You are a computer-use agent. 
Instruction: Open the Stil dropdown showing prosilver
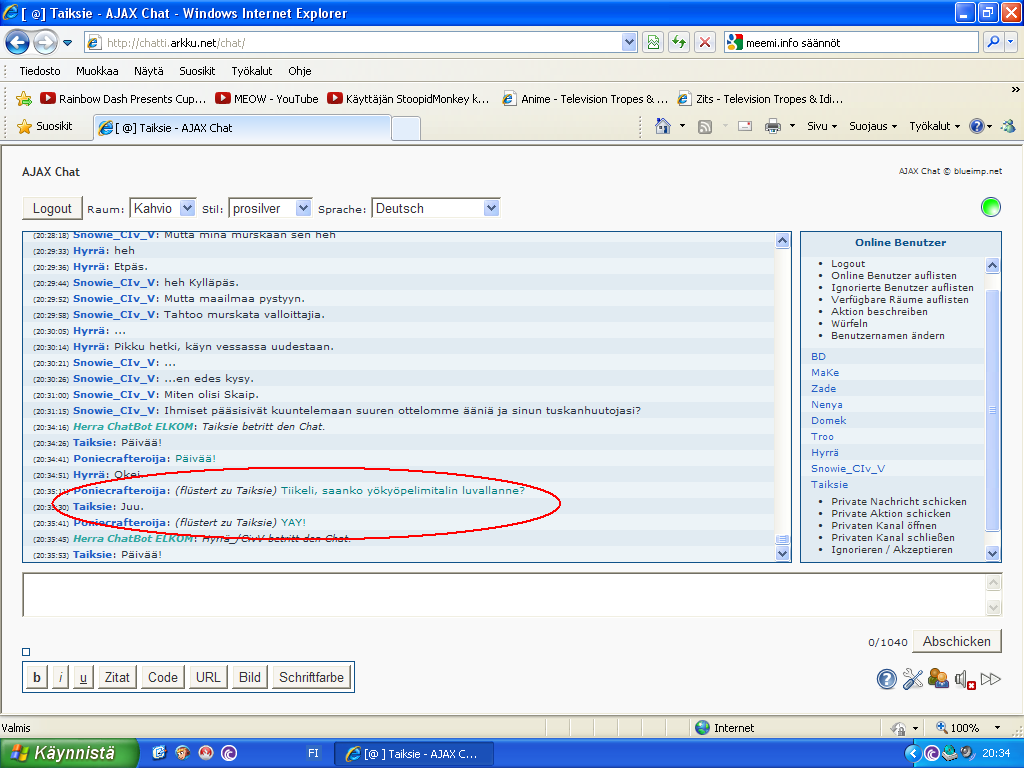click(270, 208)
